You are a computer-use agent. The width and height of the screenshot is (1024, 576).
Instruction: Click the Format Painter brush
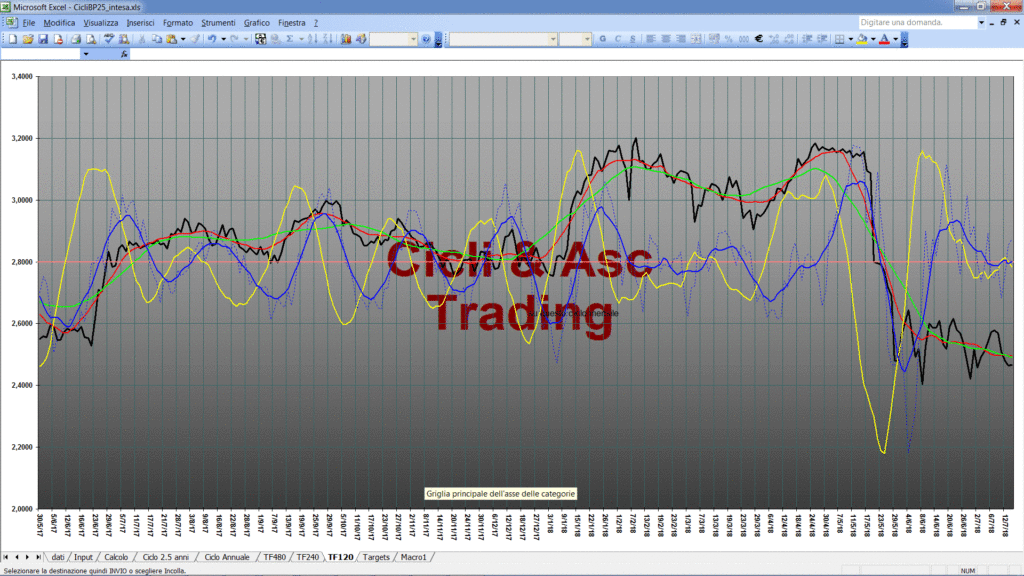click(x=195, y=39)
